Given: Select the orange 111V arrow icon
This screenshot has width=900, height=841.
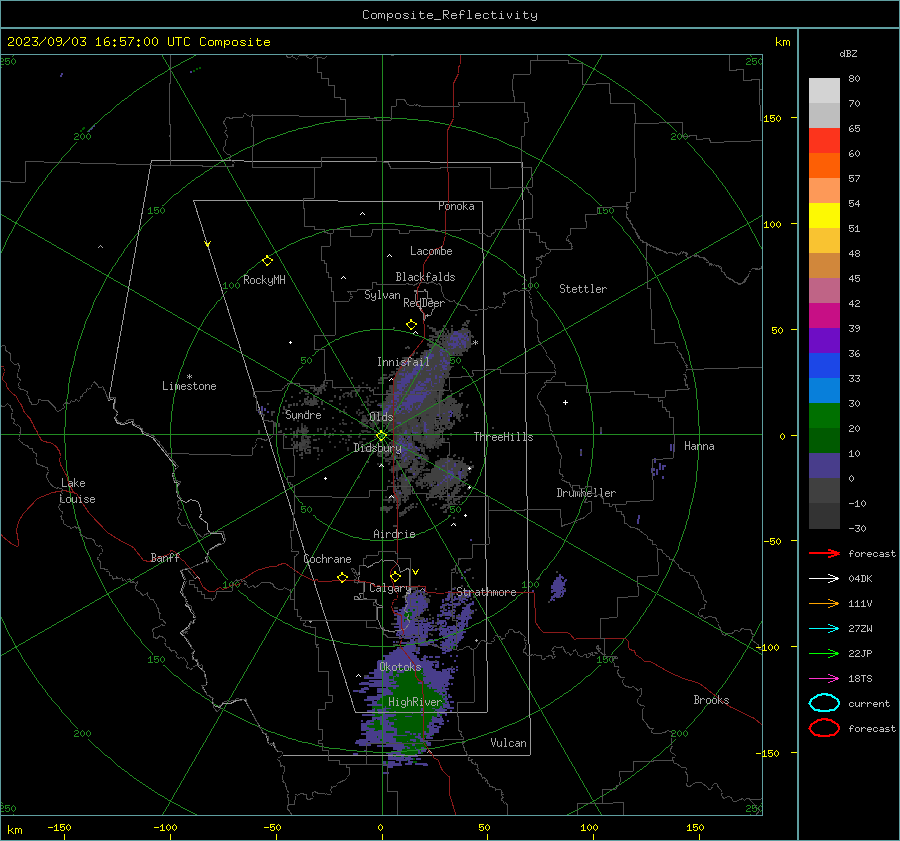Looking at the screenshot, I should [824, 603].
